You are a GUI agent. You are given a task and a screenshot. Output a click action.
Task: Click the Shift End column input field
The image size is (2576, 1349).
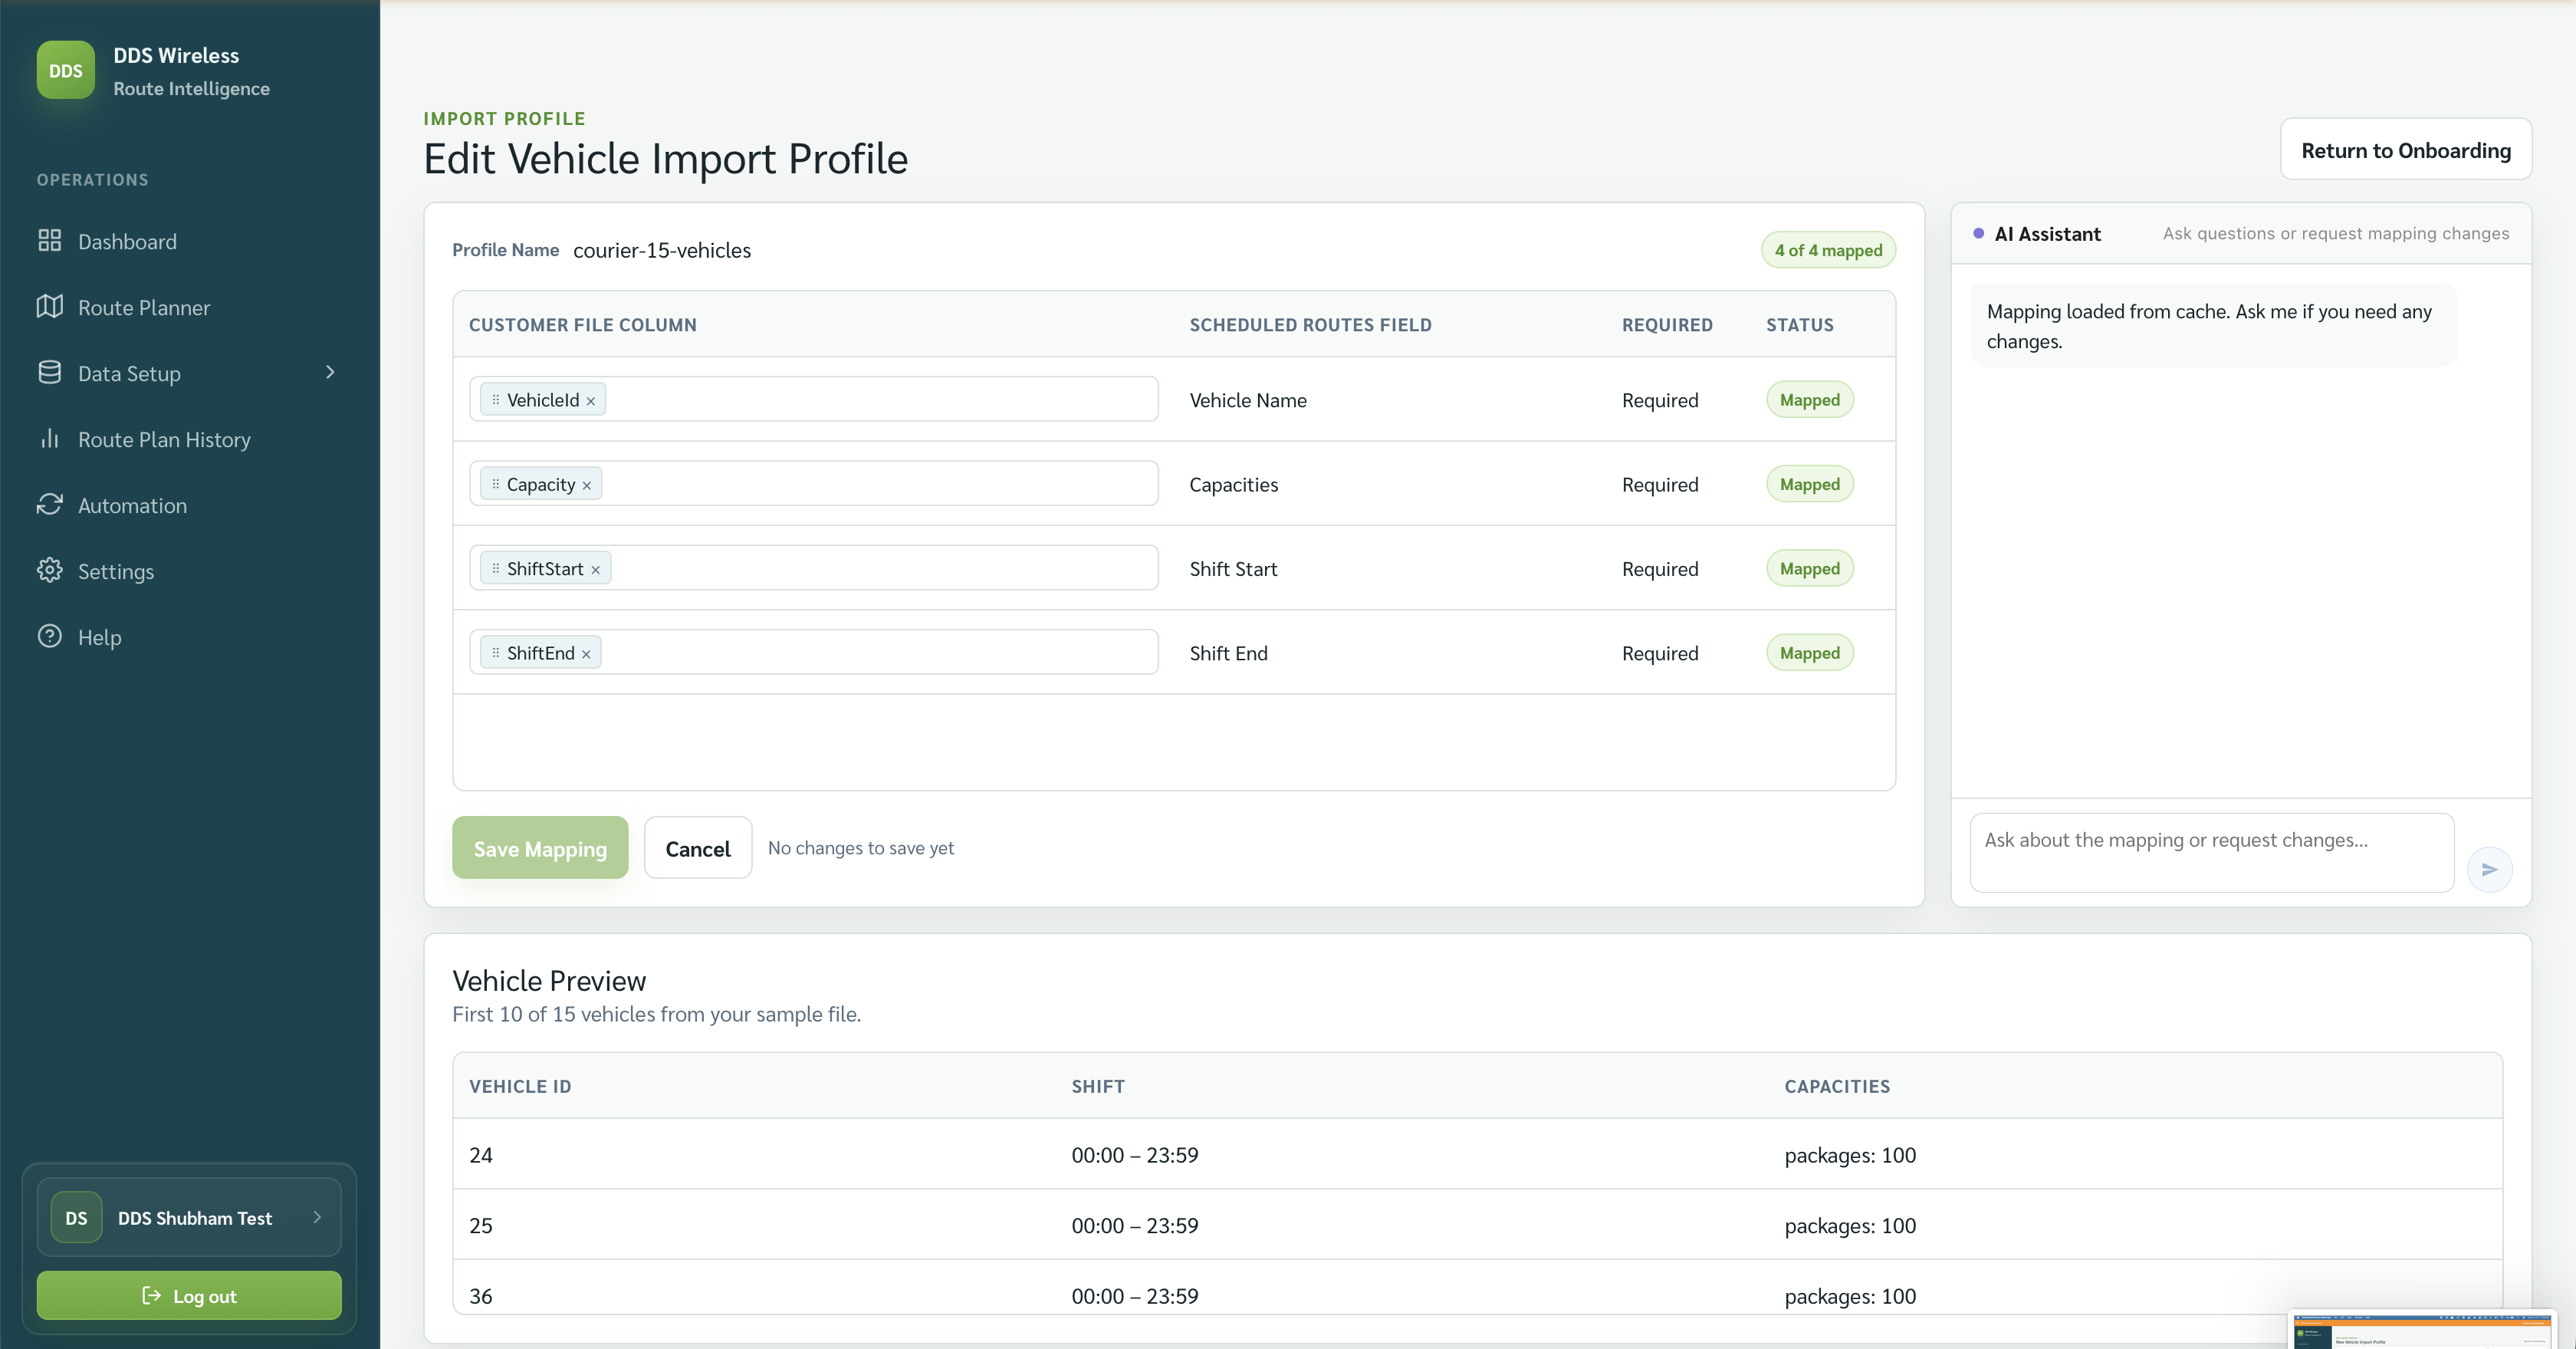coord(814,652)
